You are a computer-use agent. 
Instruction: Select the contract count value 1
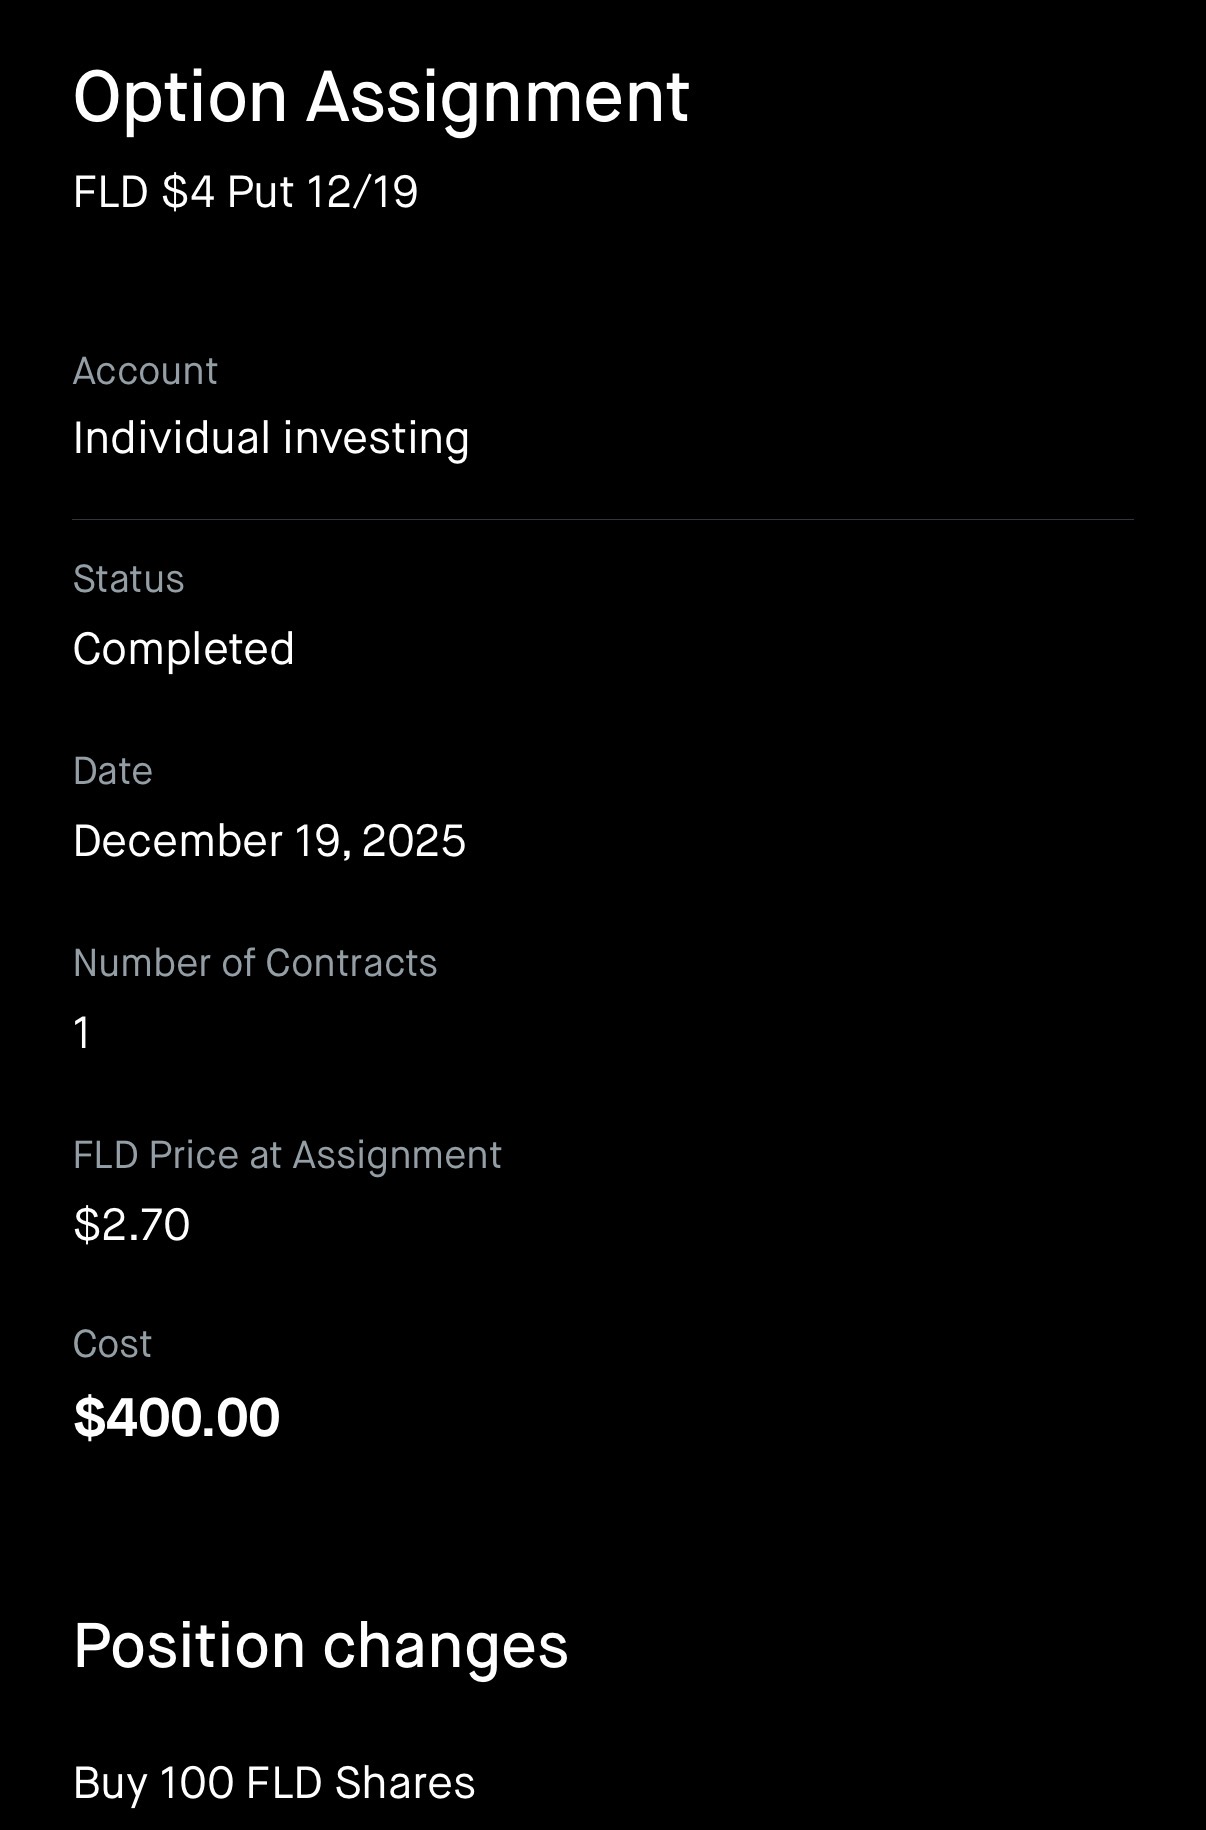[83, 1033]
